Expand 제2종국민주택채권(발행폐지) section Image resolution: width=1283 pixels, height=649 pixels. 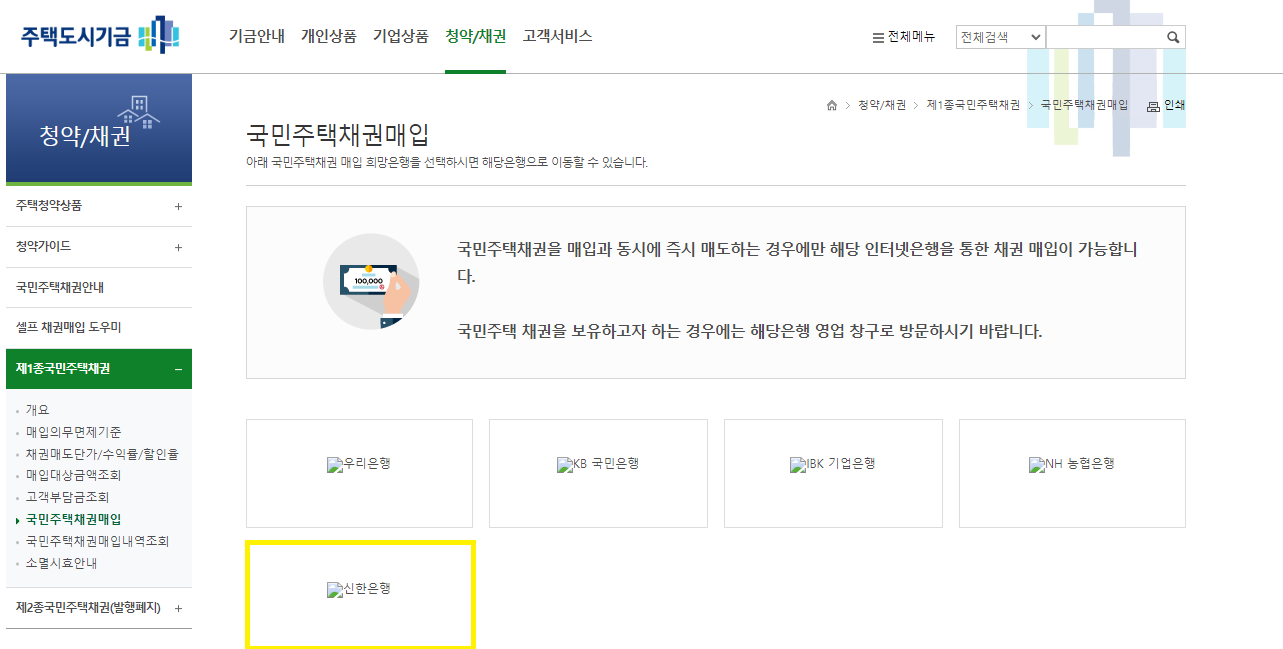tap(98, 608)
